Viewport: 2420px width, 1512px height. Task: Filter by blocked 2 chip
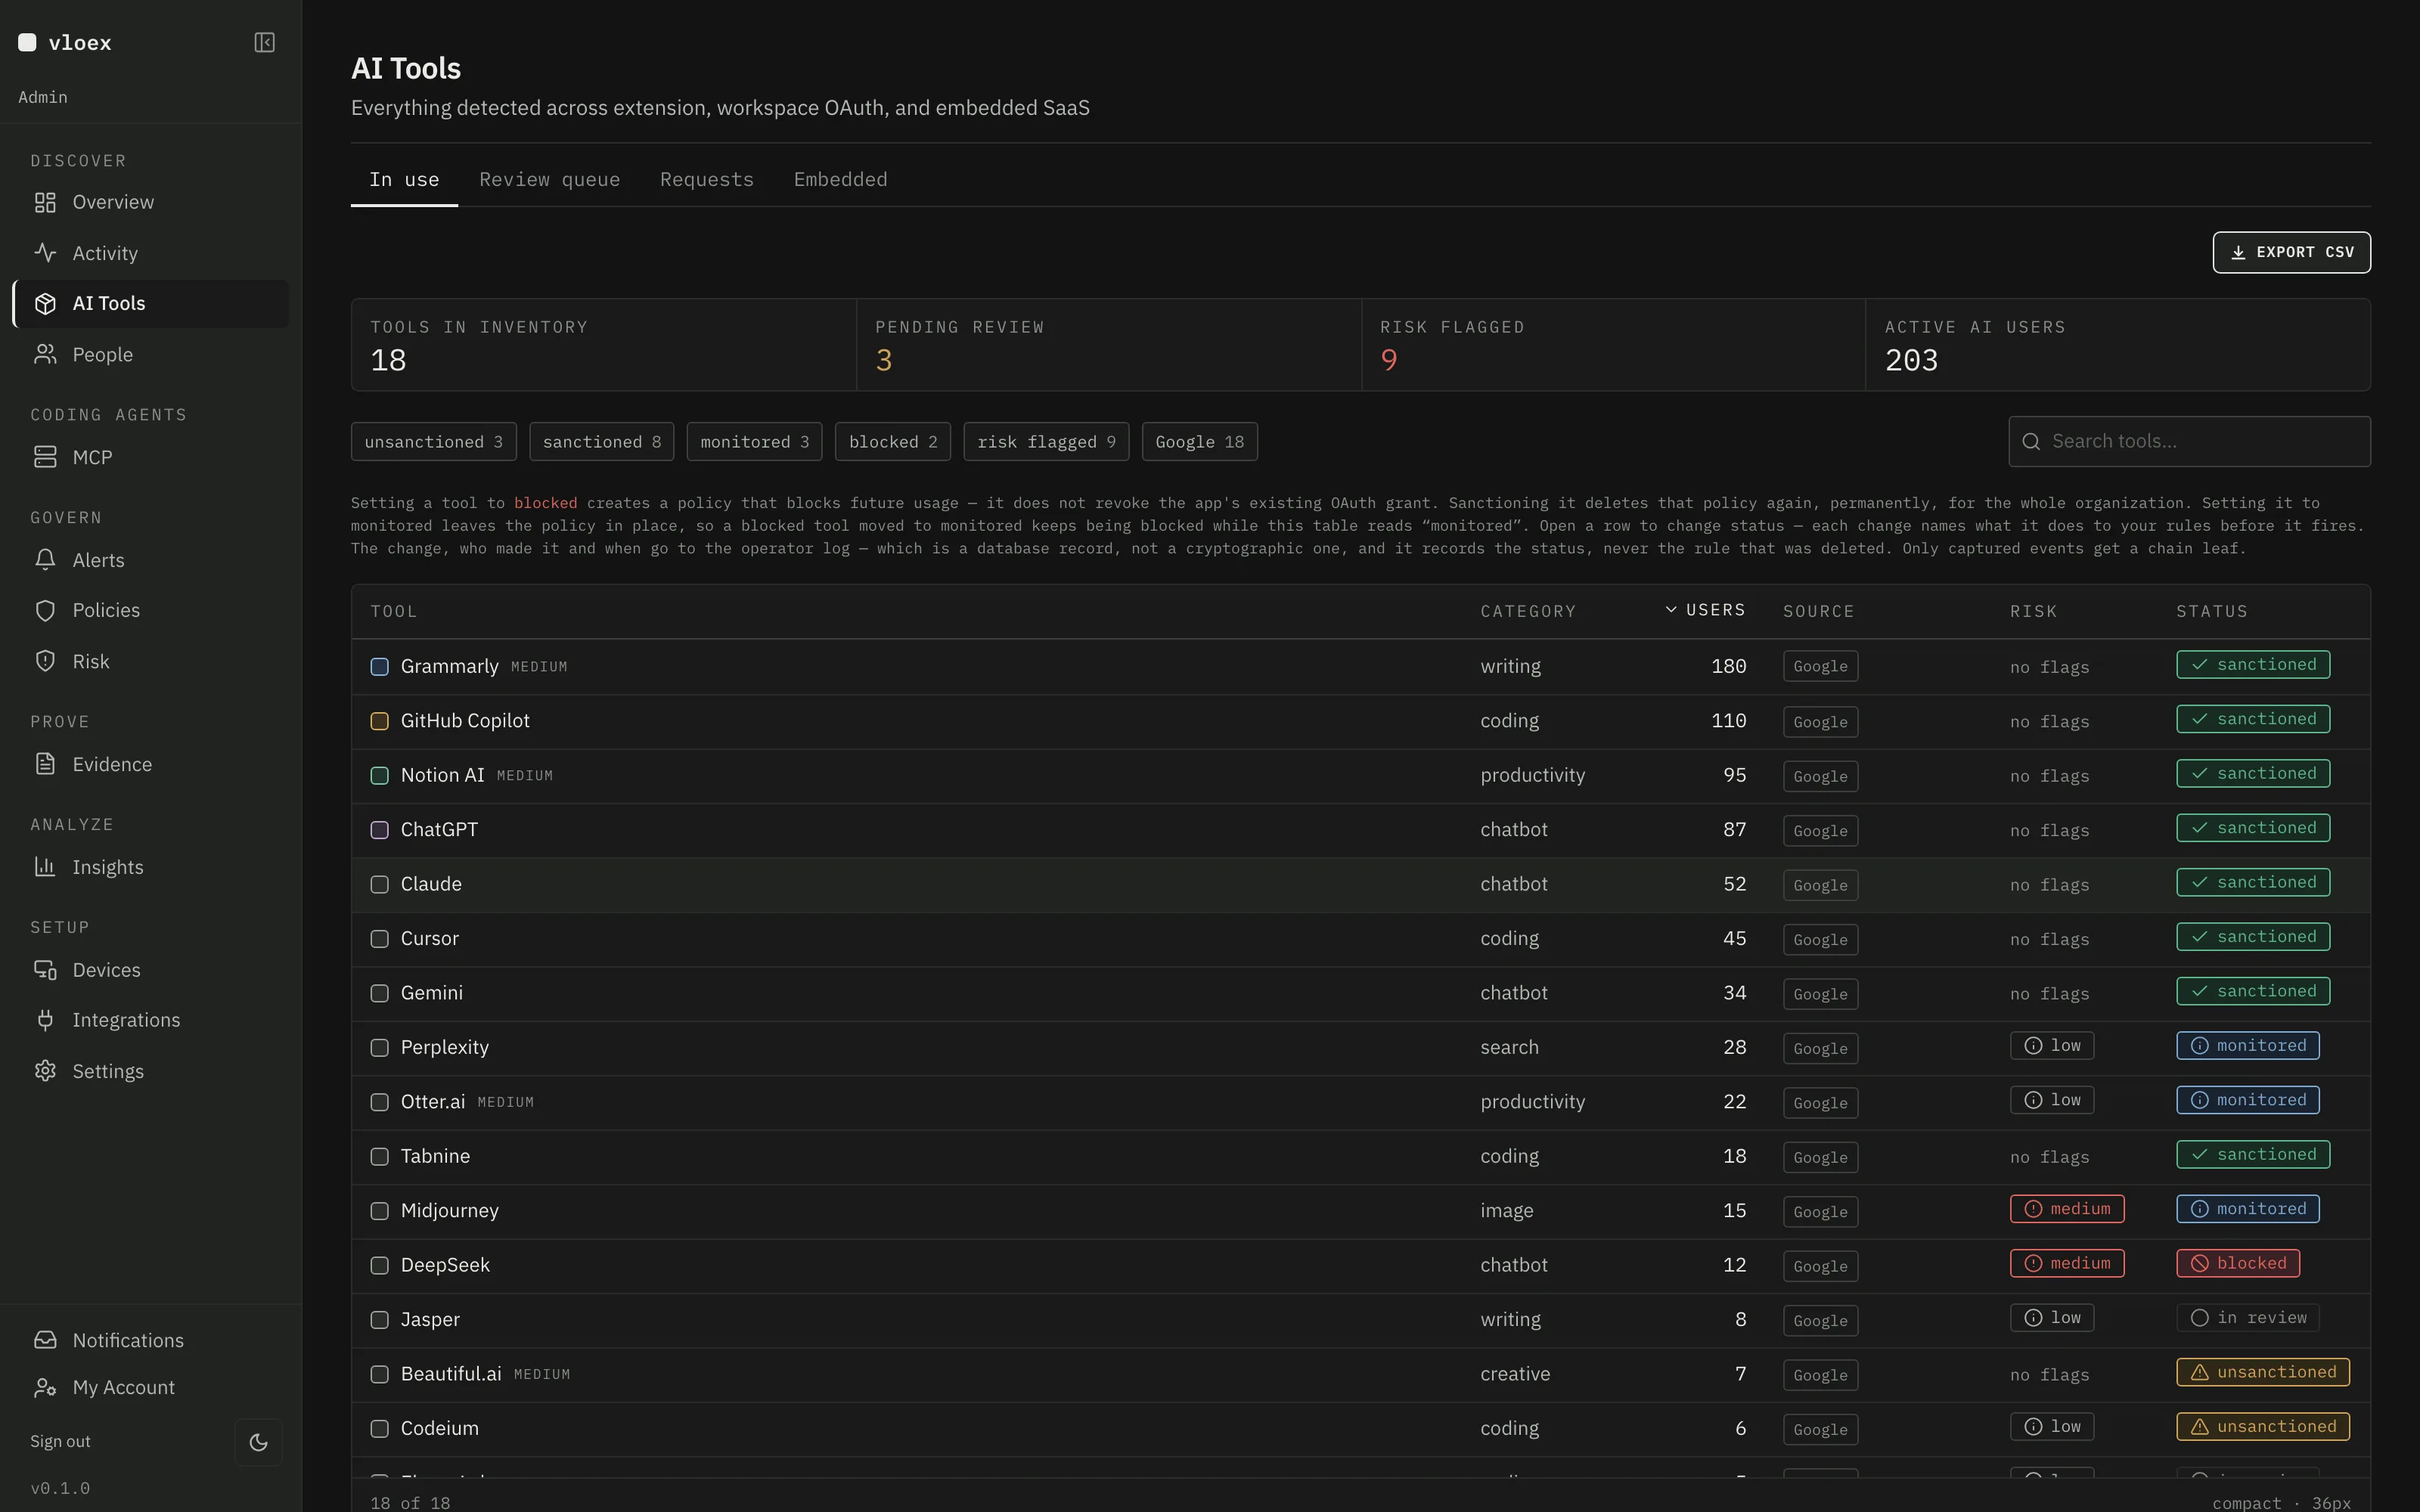pos(893,442)
